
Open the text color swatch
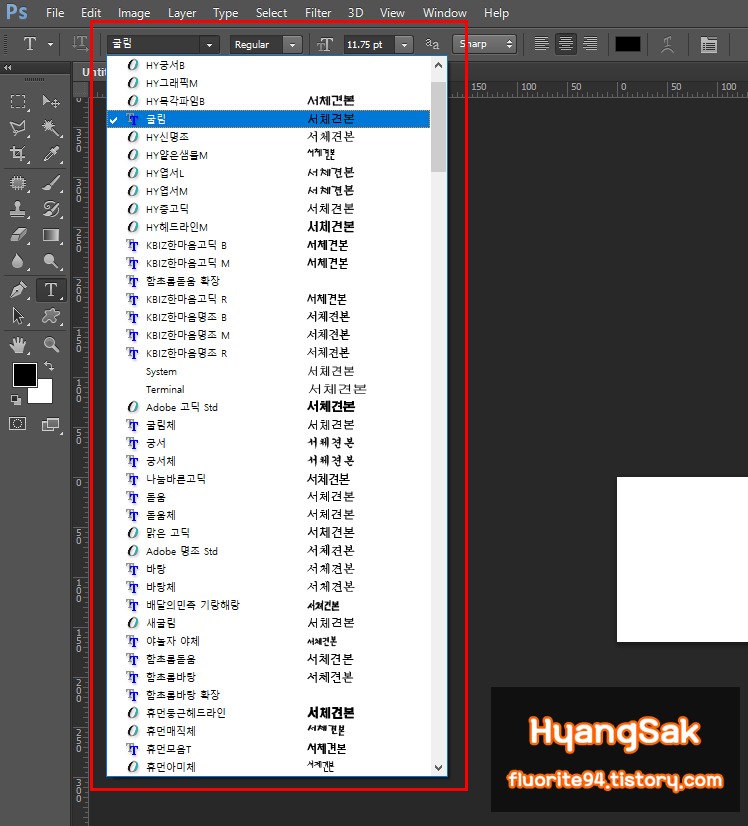627,44
